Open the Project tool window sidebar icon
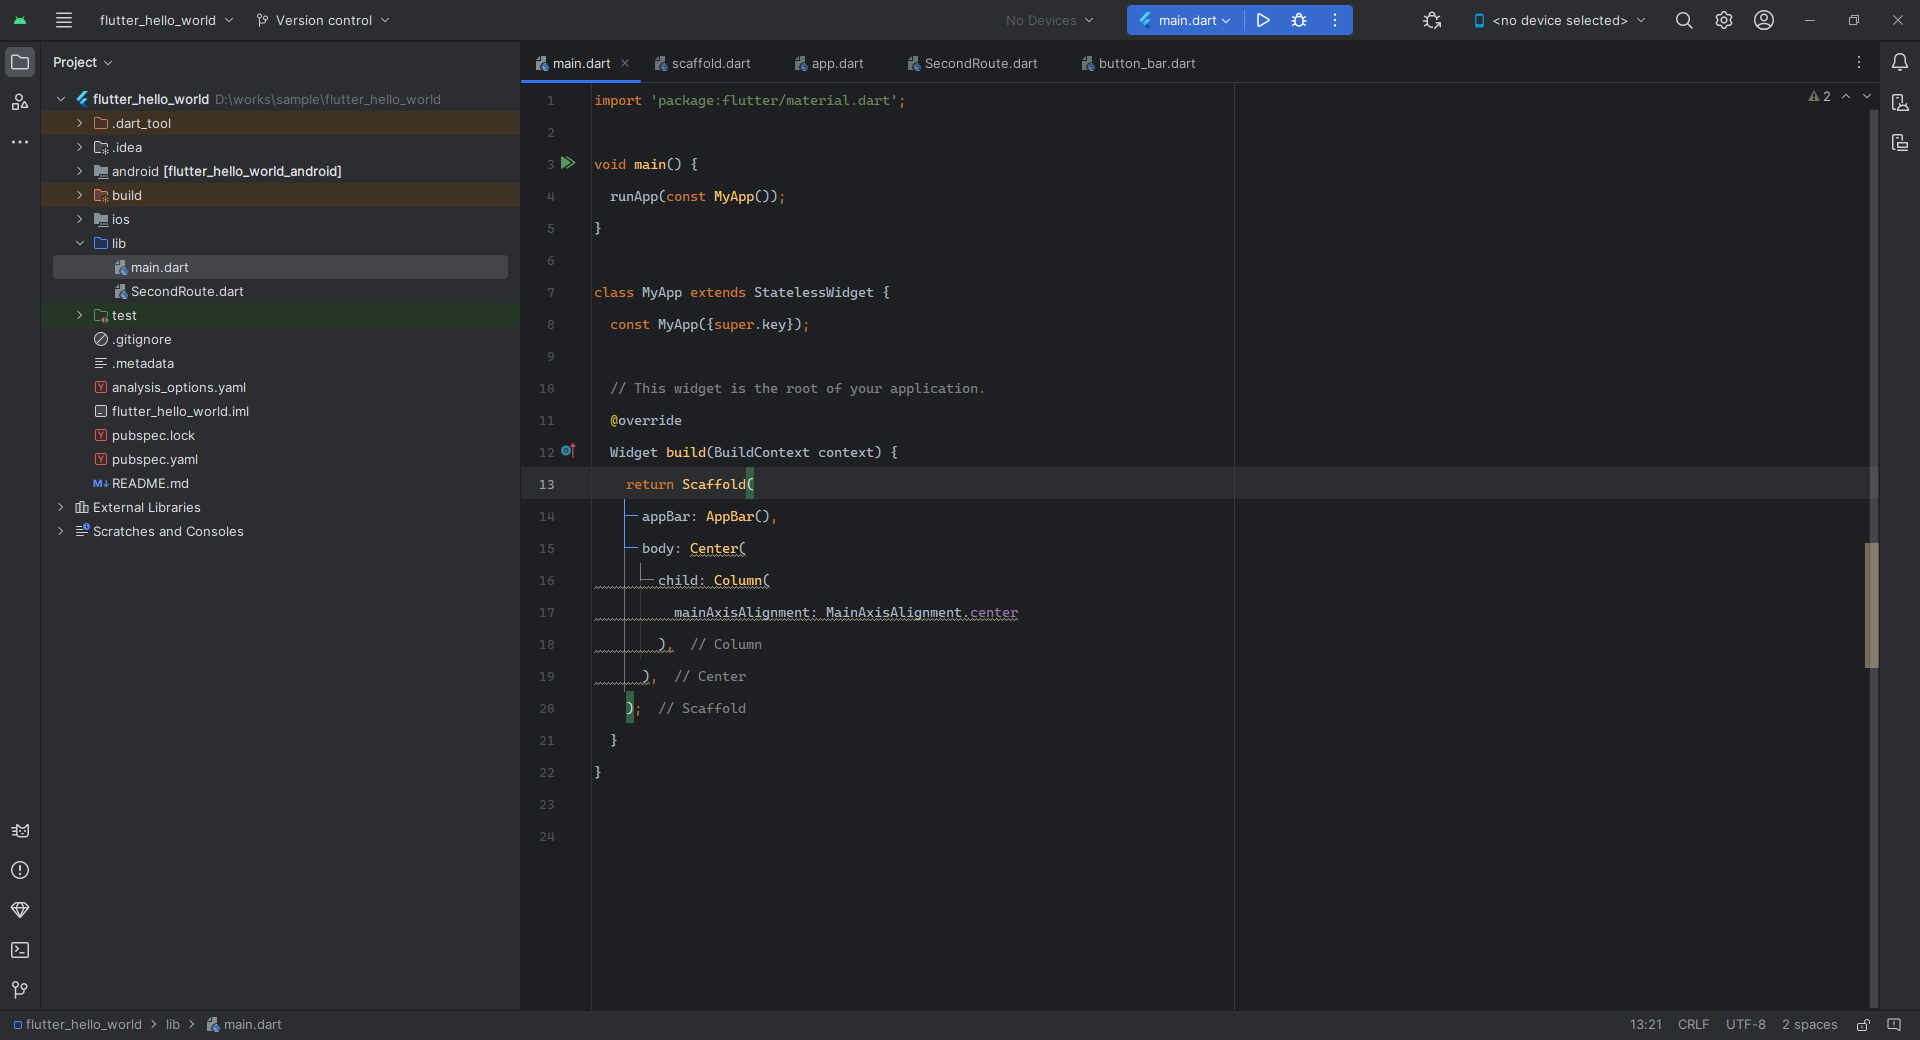 click(20, 62)
